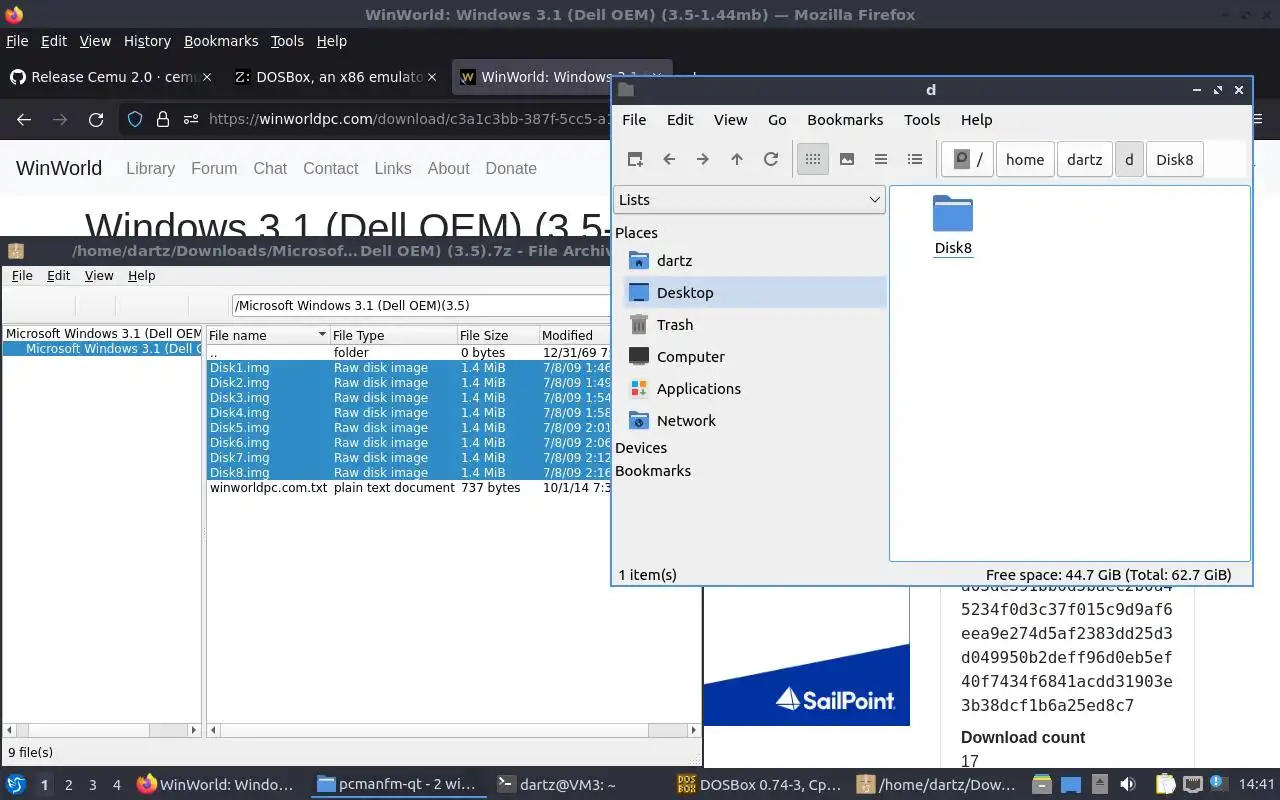Reload the file manager folder view

771,159
